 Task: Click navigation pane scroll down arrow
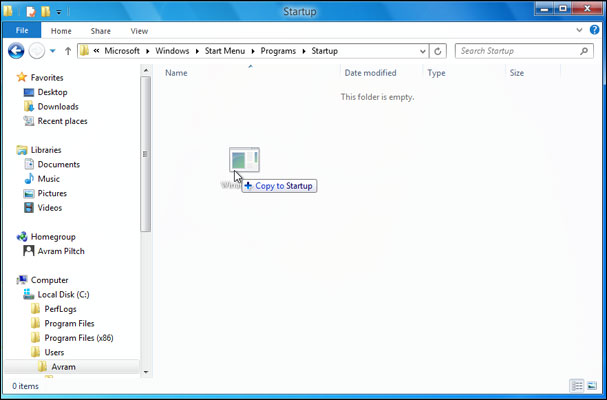click(x=146, y=372)
